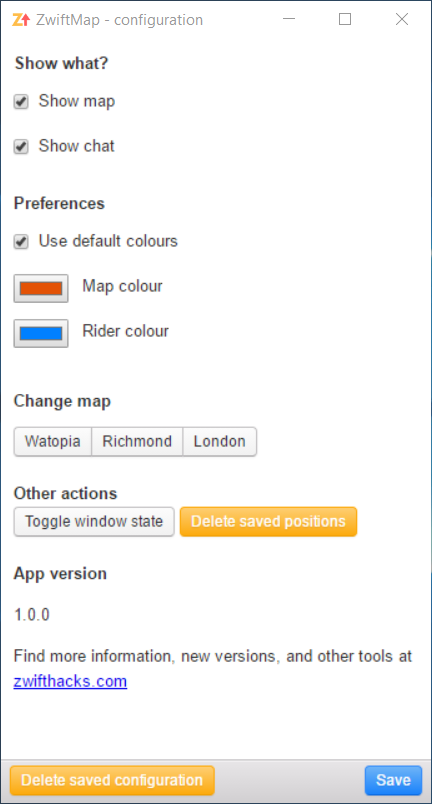Save the configuration
The height and width of the screenshot is (804, 432).
394,780
